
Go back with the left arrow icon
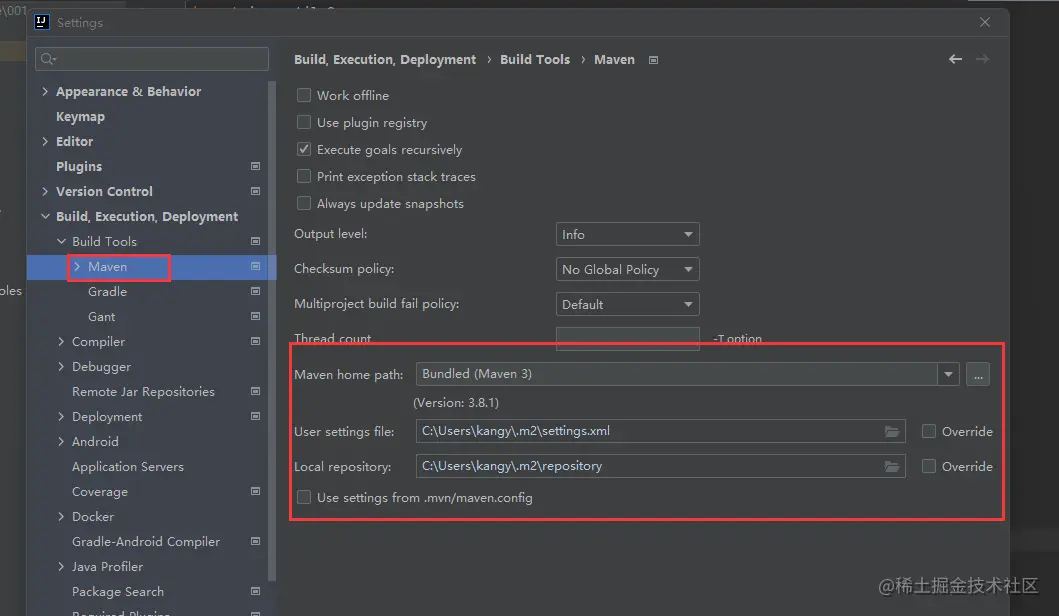pos(955,59)
